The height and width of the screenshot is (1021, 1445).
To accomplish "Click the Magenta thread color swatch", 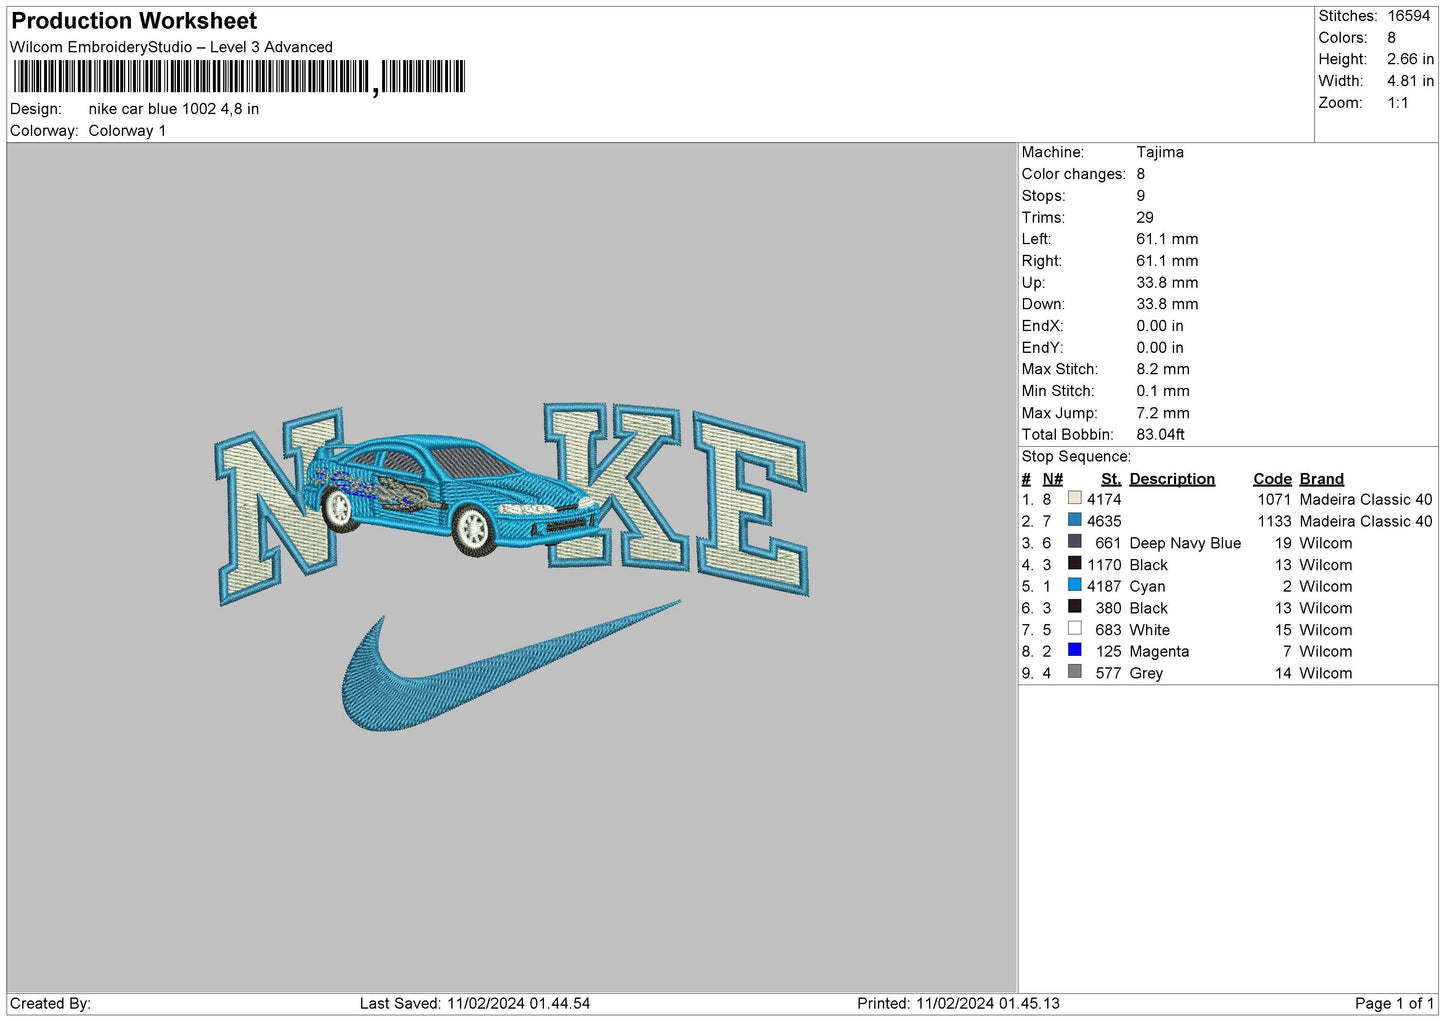I will point(1074,650).
